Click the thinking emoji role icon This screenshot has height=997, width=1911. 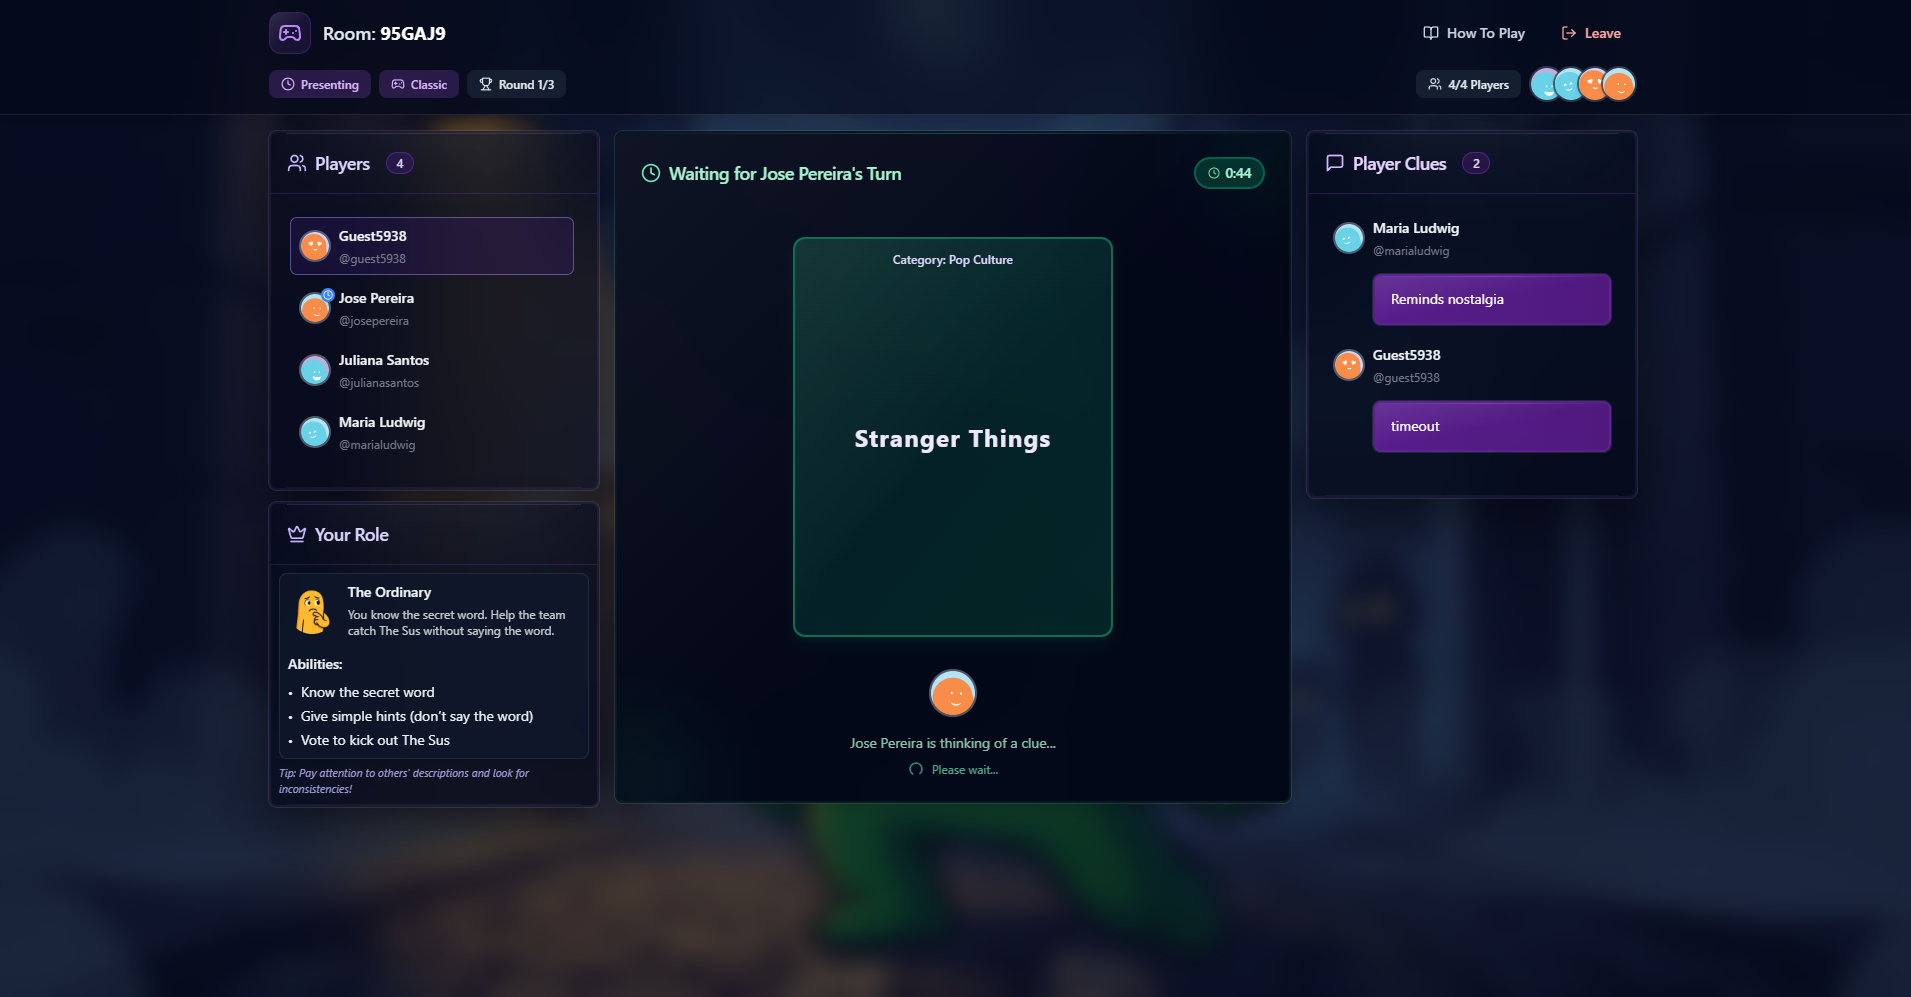click(312, 611)
